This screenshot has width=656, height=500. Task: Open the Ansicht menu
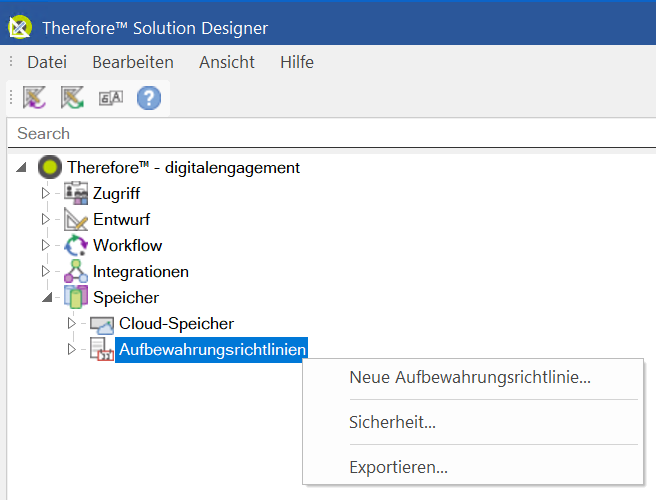tap(227, 62)
